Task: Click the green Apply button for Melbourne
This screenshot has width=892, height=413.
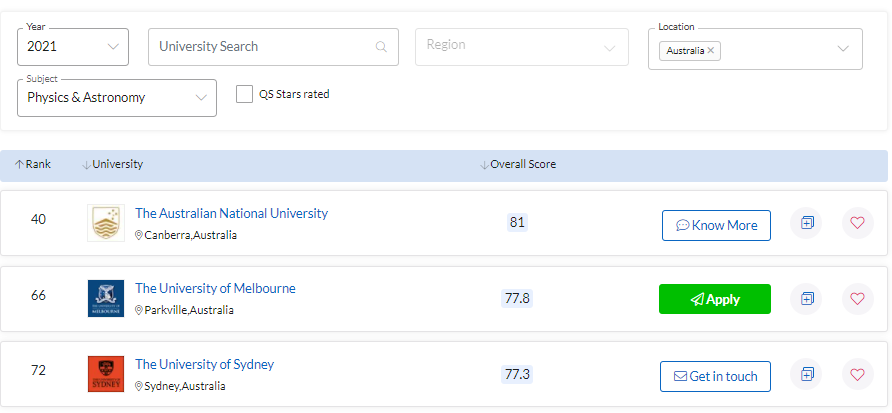Action: 715,299
